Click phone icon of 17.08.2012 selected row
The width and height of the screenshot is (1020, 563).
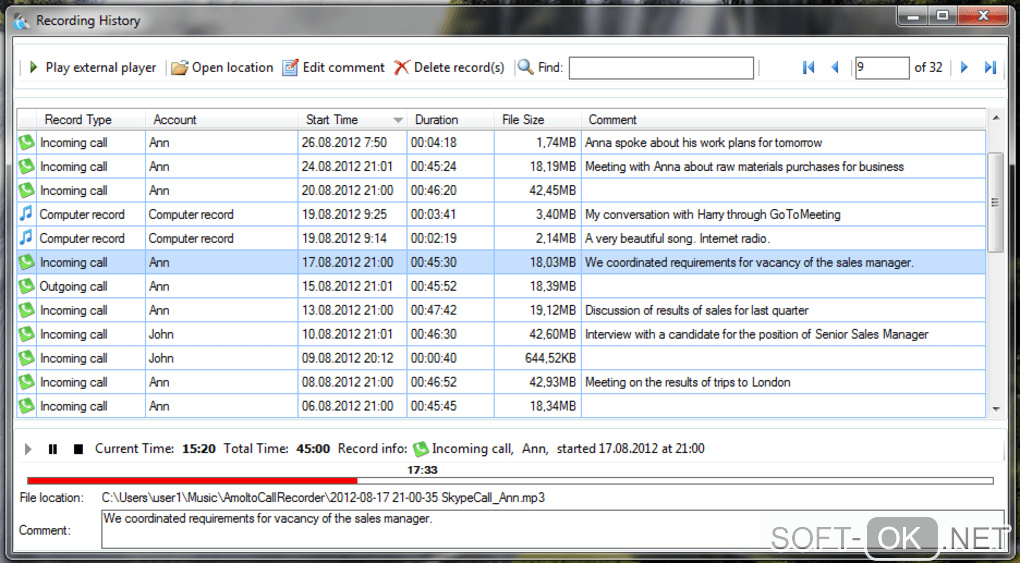point(26,262)
